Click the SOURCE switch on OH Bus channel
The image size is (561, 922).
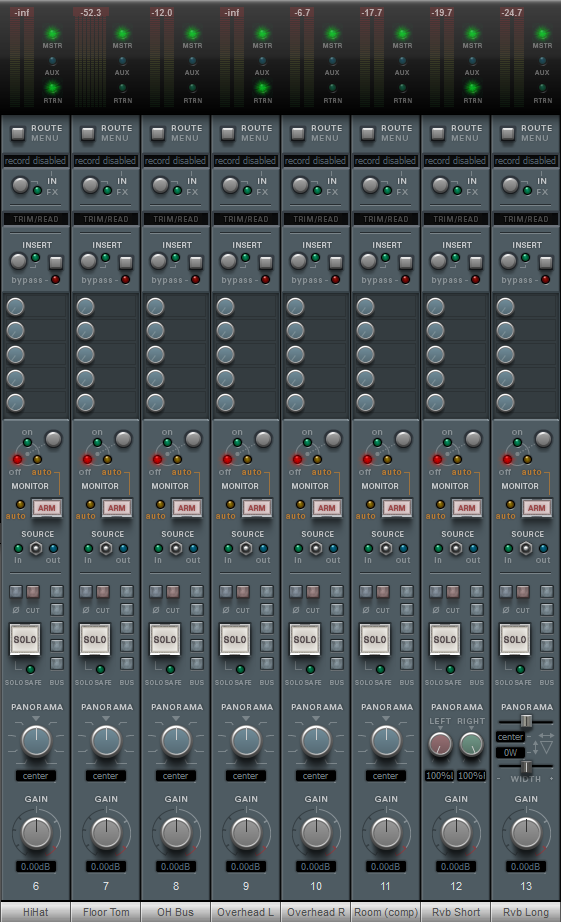pos(176,548)
